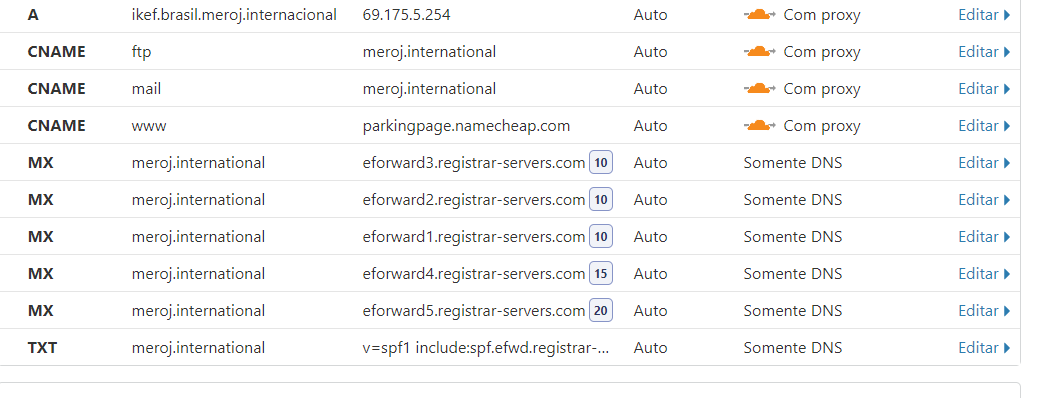The image size is (1041, 398).
Task: Open Editar for the mail CNAME record
Action: click(x=984, y=88)
